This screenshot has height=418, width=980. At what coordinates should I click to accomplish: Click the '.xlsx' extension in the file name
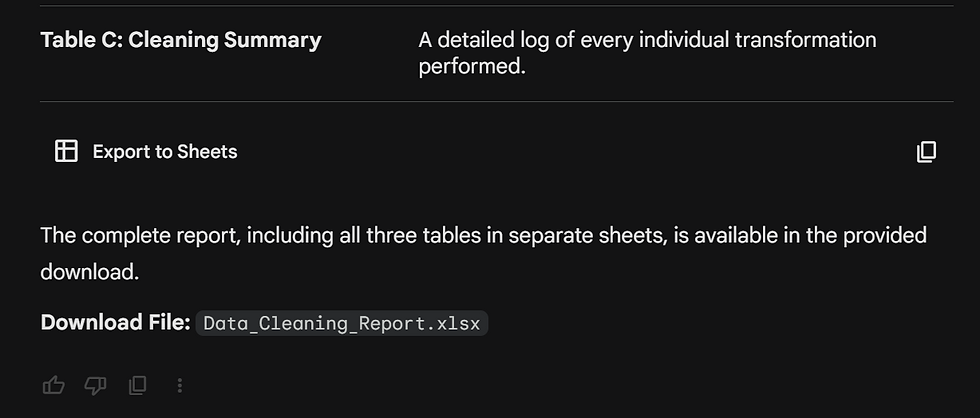point(456,323)
